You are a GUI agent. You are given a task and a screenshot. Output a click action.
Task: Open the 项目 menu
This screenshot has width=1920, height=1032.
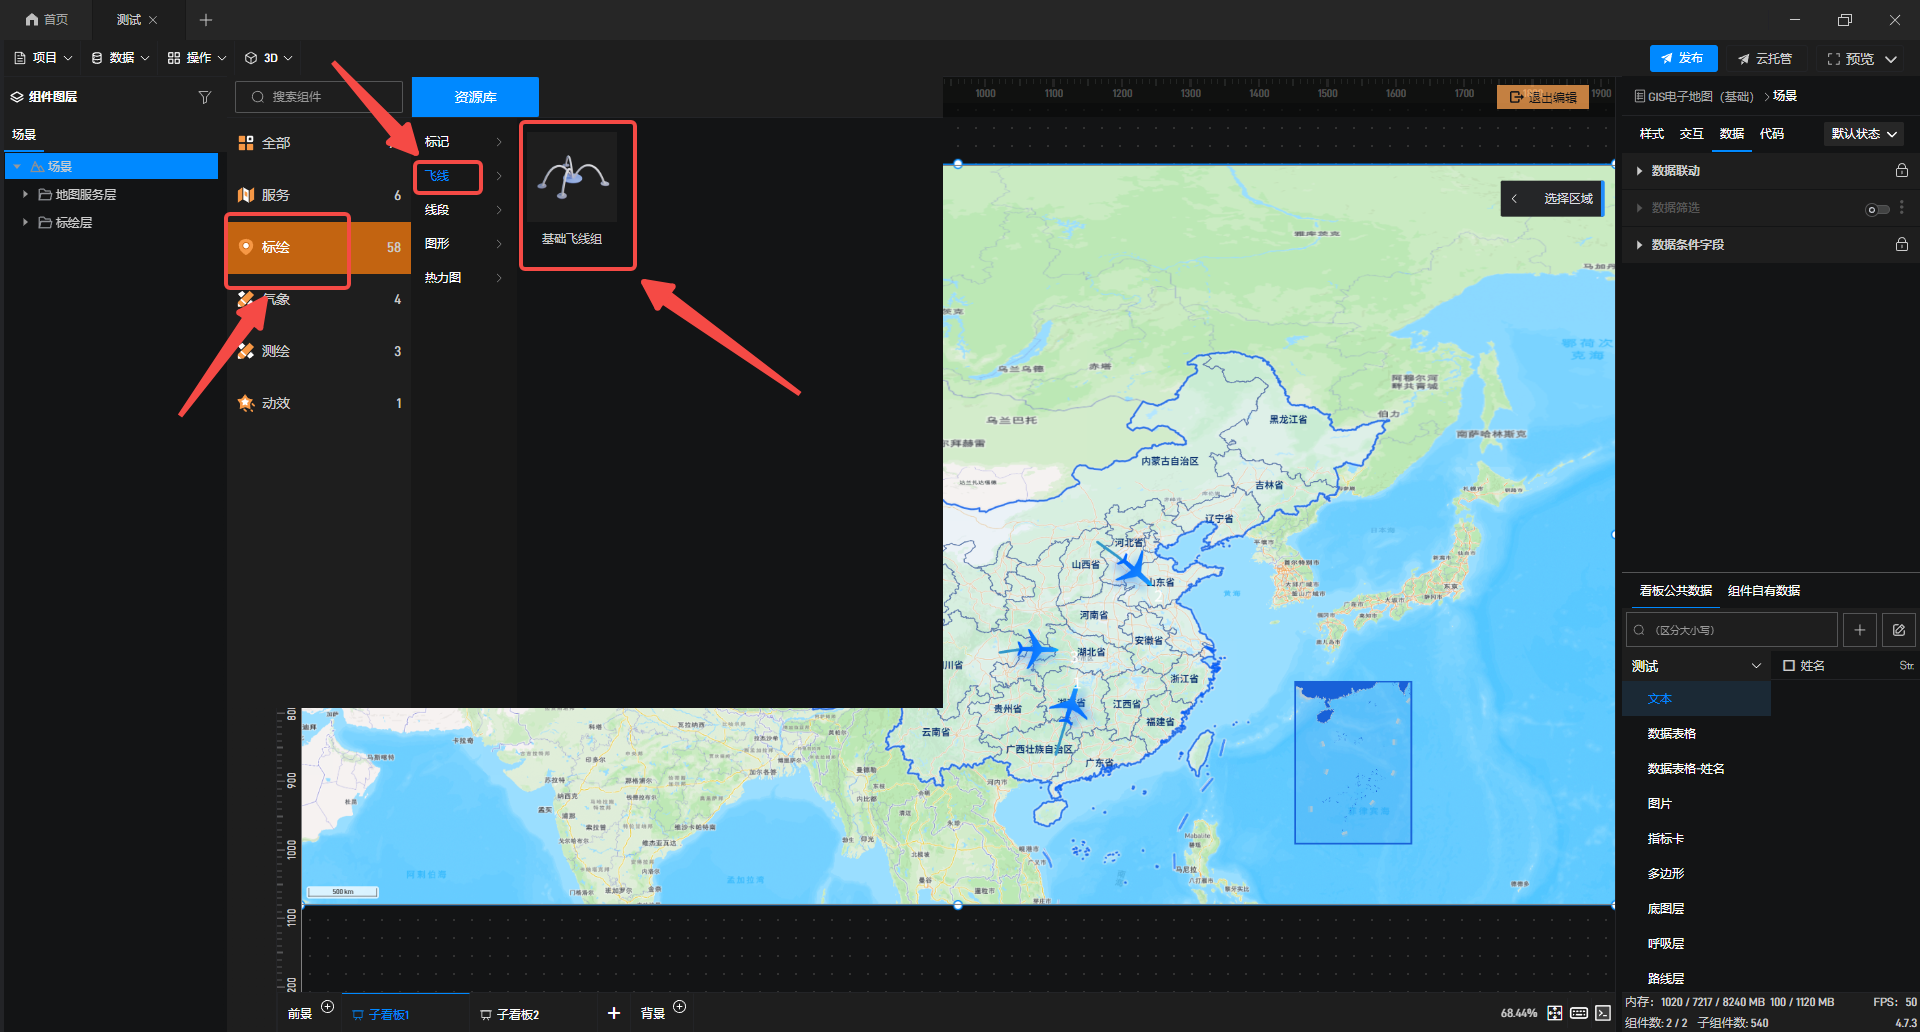pos(43,58)
